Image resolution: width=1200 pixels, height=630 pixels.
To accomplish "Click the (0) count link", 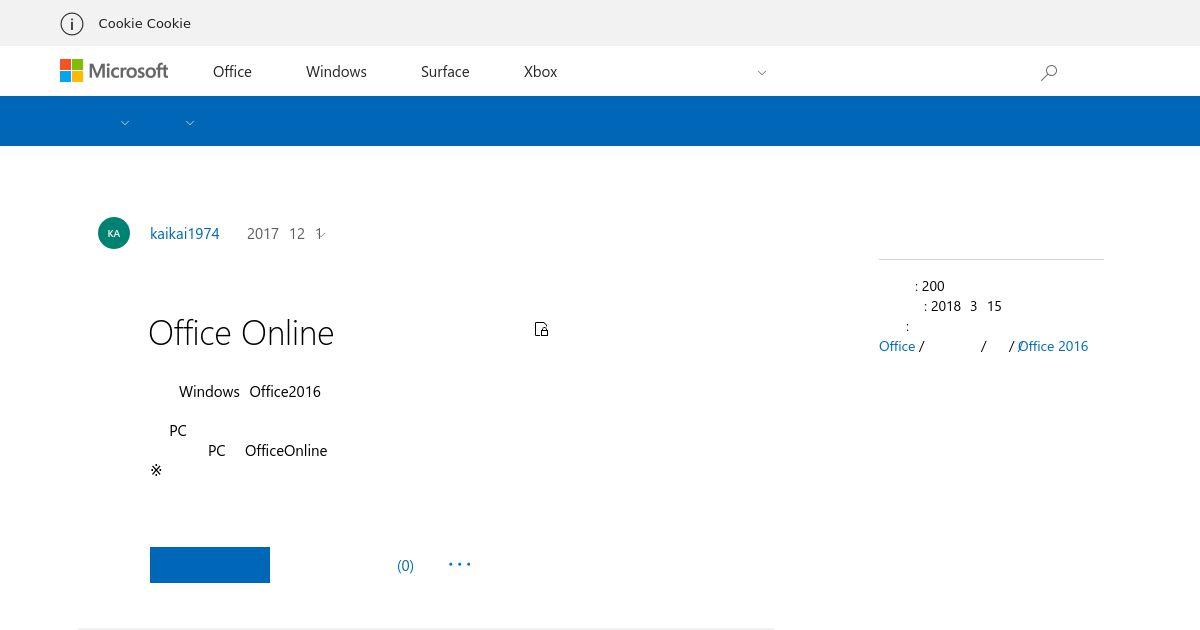I will (405, 566).
